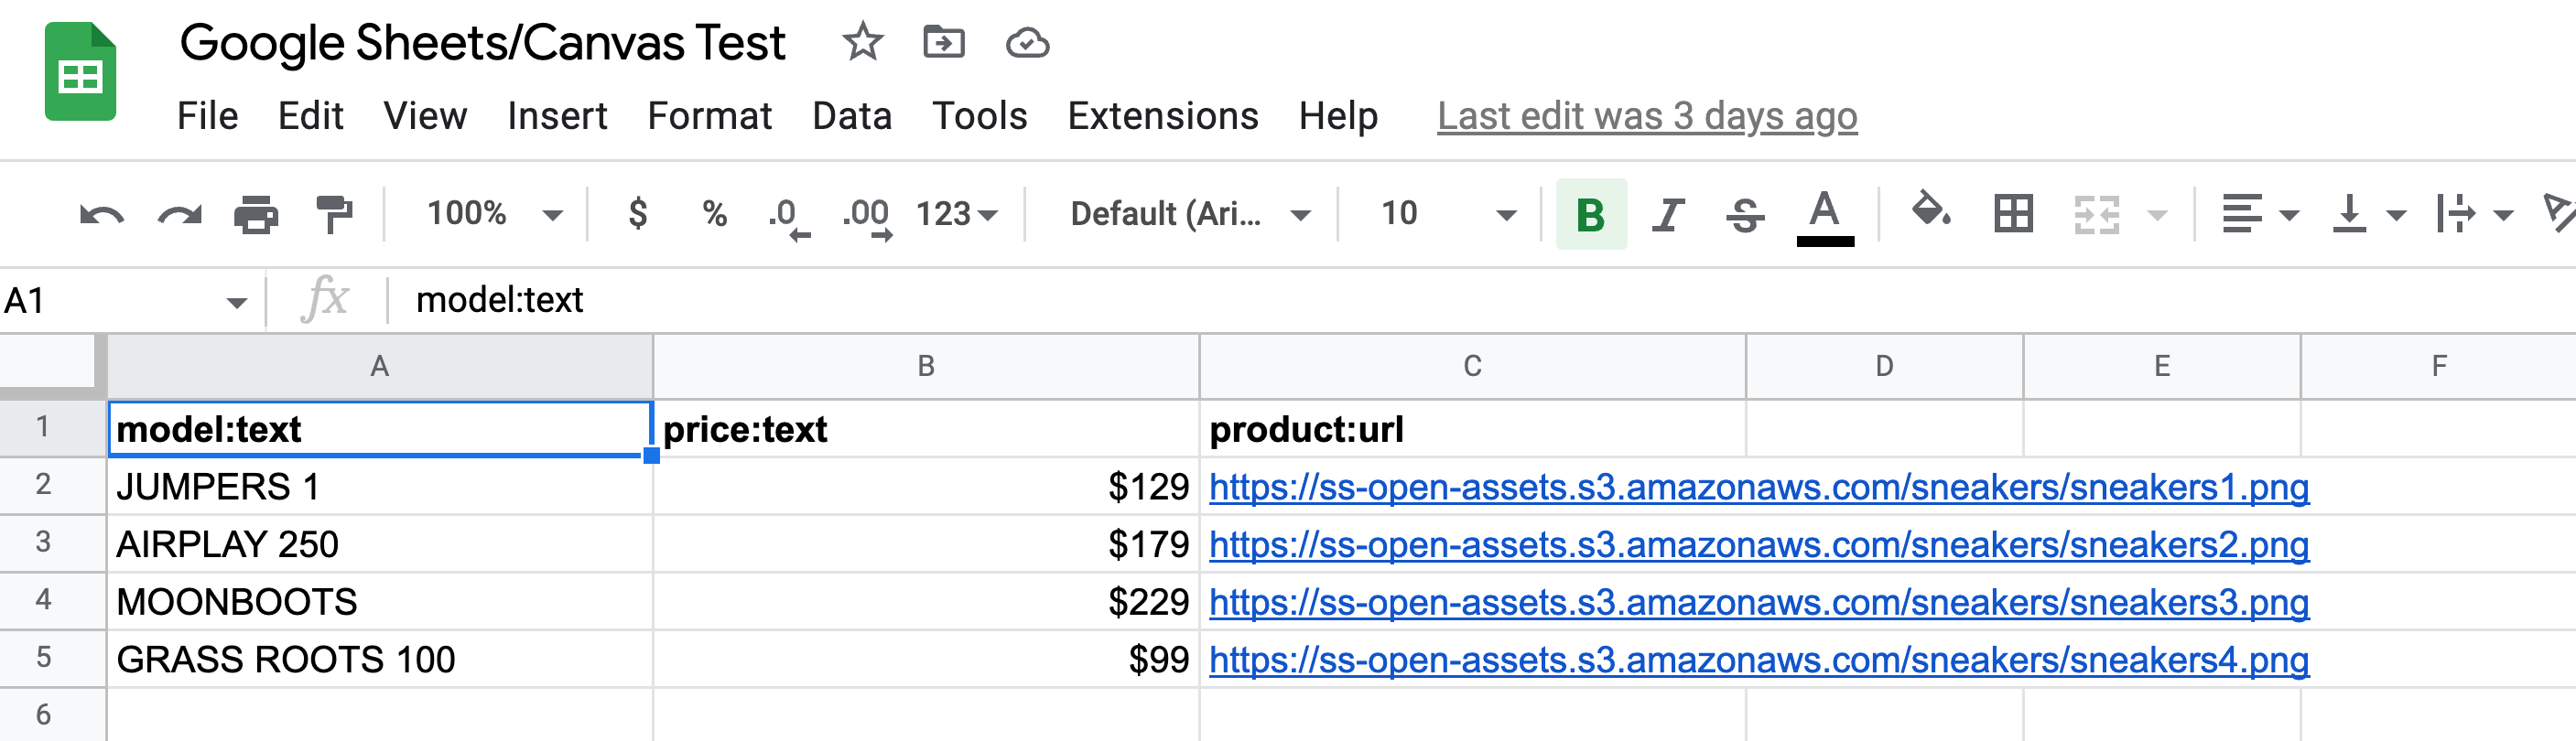
Task: Open horizontal align dropdown
Action: (x=2259, y=214)
